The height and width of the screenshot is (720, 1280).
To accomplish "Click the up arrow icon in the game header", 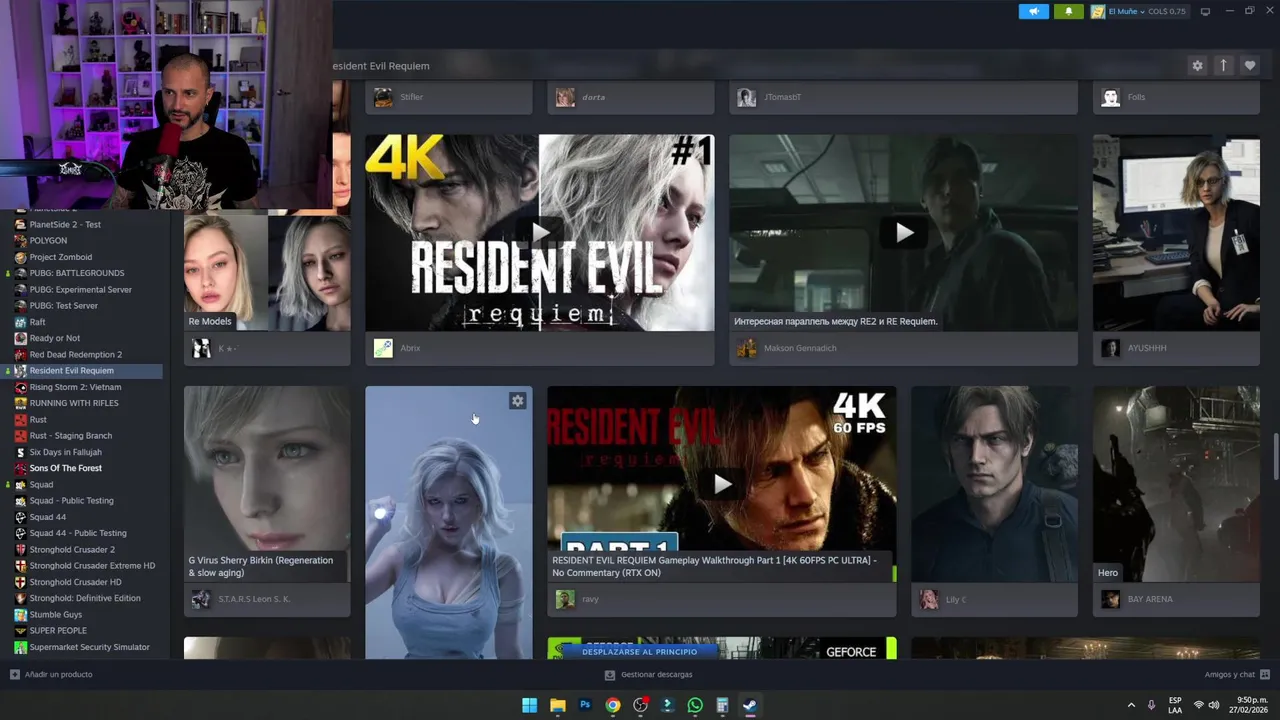I will [x=1223, y=65].
